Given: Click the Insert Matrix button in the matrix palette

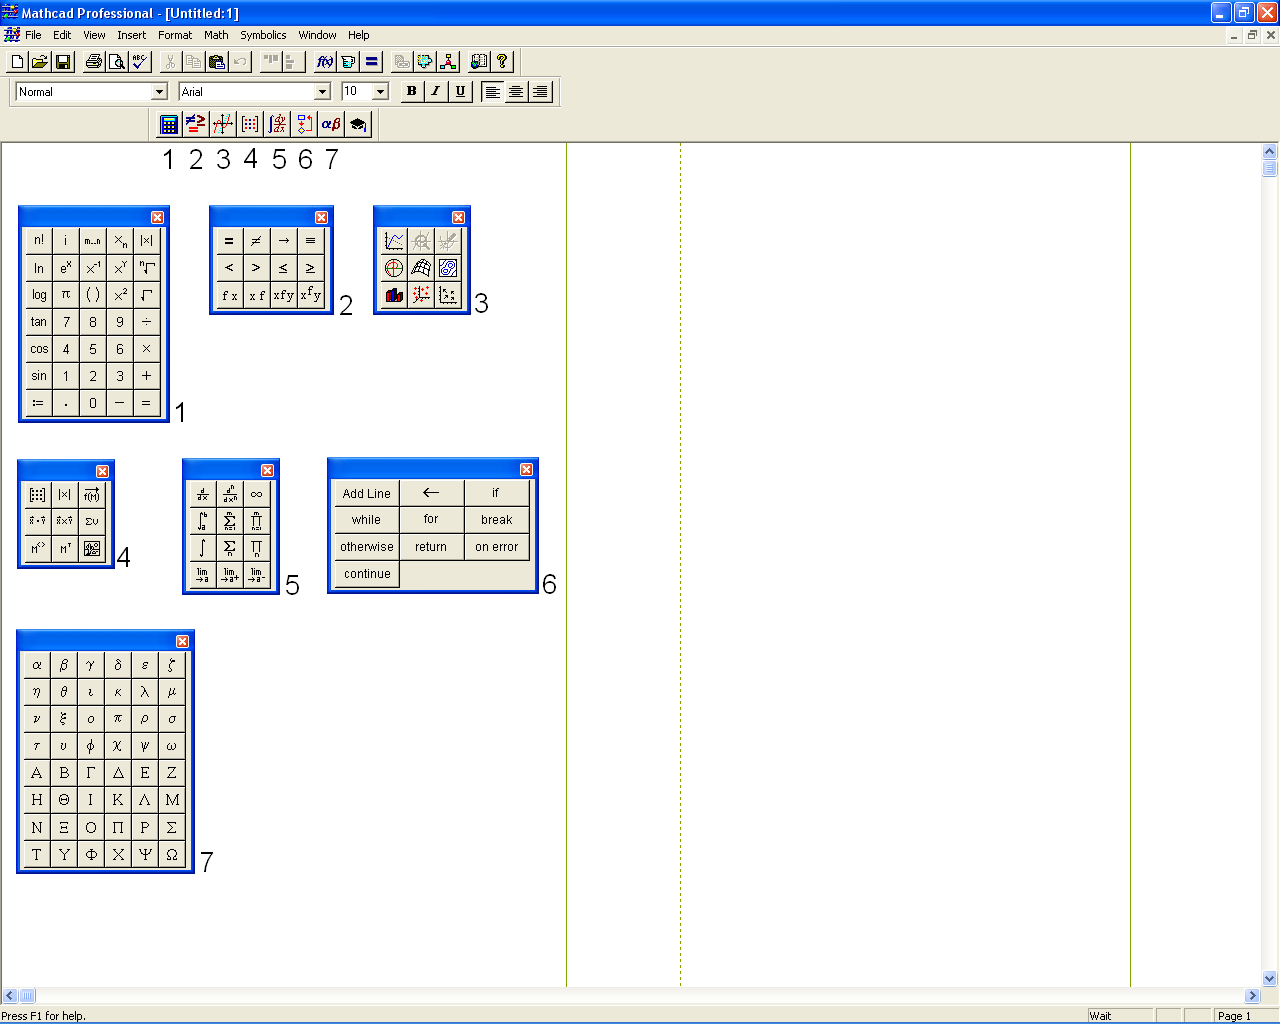Looking at the screenshot, I should (x=38, y=494).
